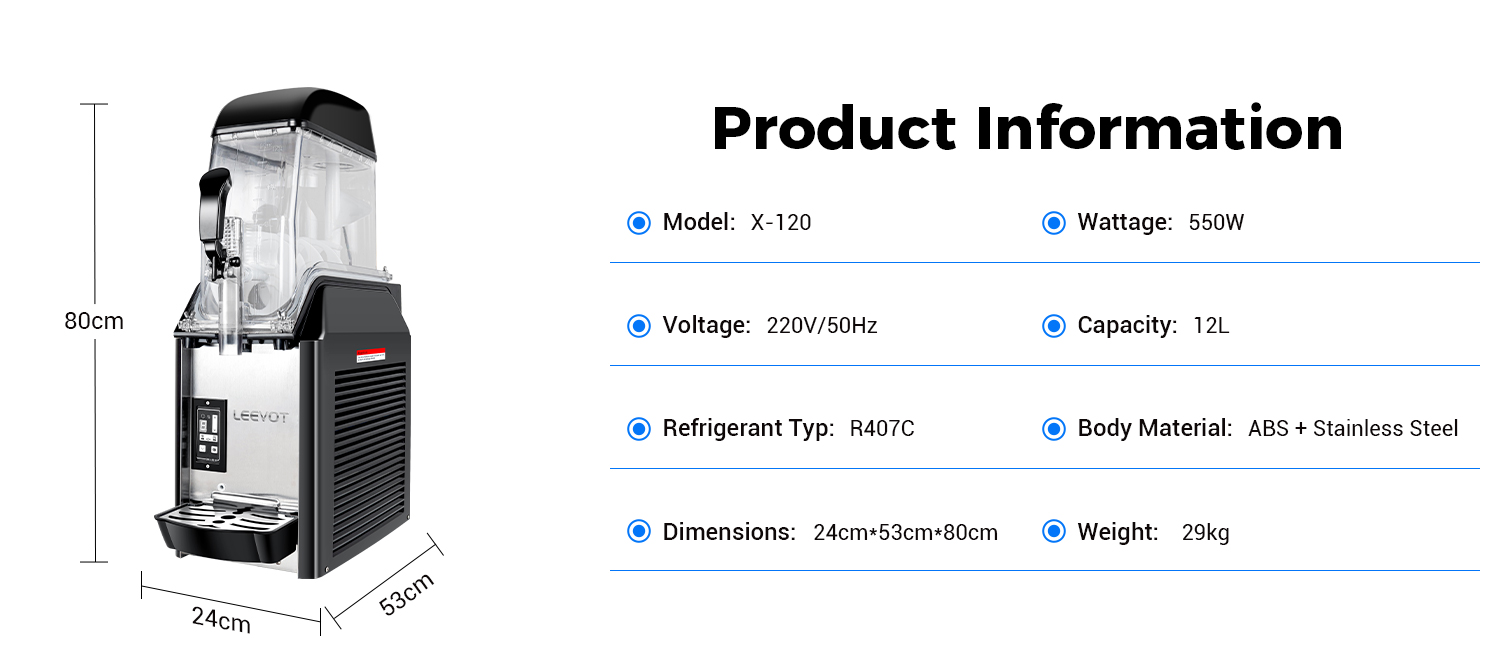This screenshot has width=1500, height=650.
Task: Click the bullet icon next to Refrigerant Typ
Action: pyautogui.click(x=638, y=428)
